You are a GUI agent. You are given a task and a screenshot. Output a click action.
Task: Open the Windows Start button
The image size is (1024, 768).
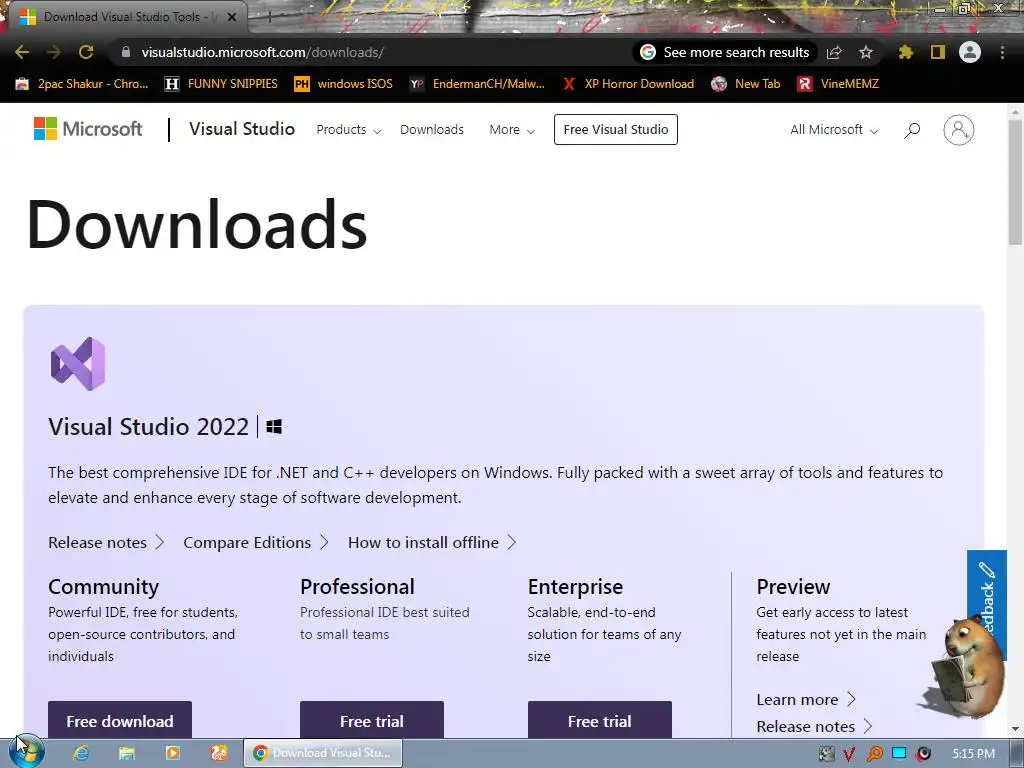pyautogui.click(x=26, y=753)
